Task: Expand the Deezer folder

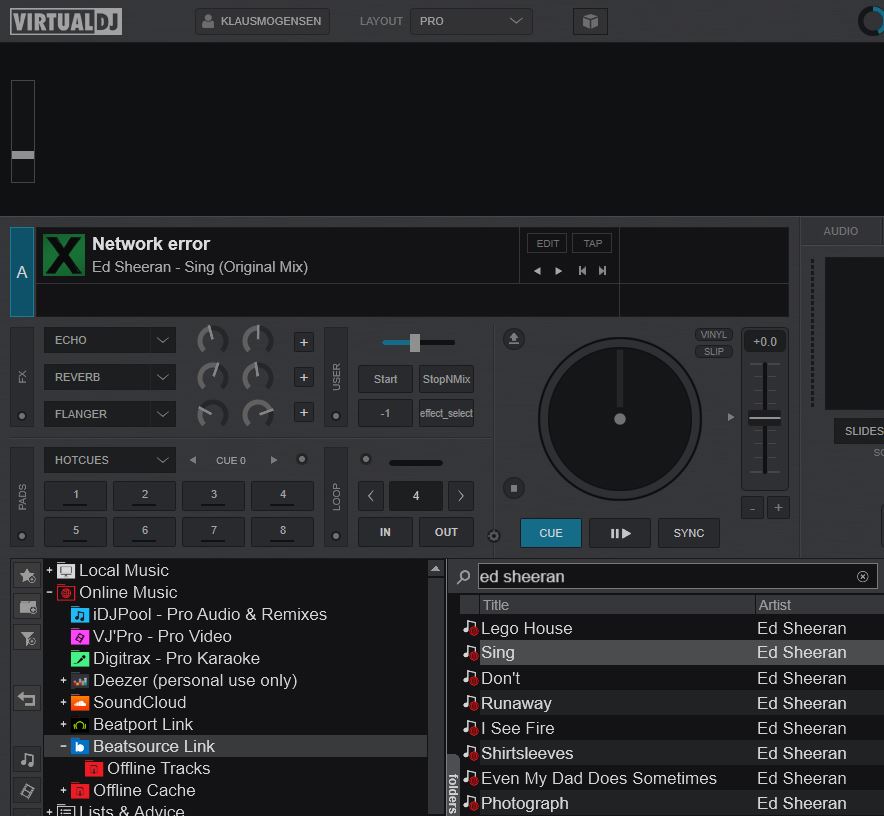Action: [63, 680]
